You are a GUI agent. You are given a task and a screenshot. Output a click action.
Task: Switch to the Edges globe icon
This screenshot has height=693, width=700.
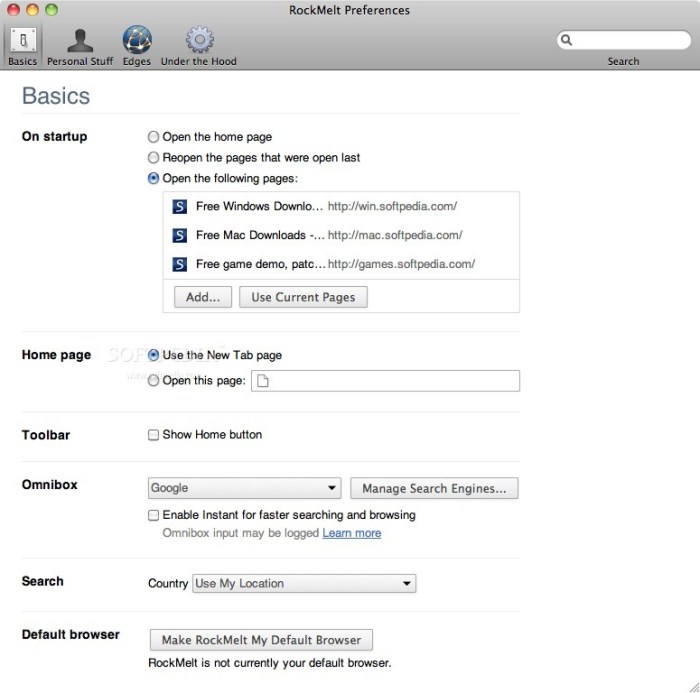137,41
